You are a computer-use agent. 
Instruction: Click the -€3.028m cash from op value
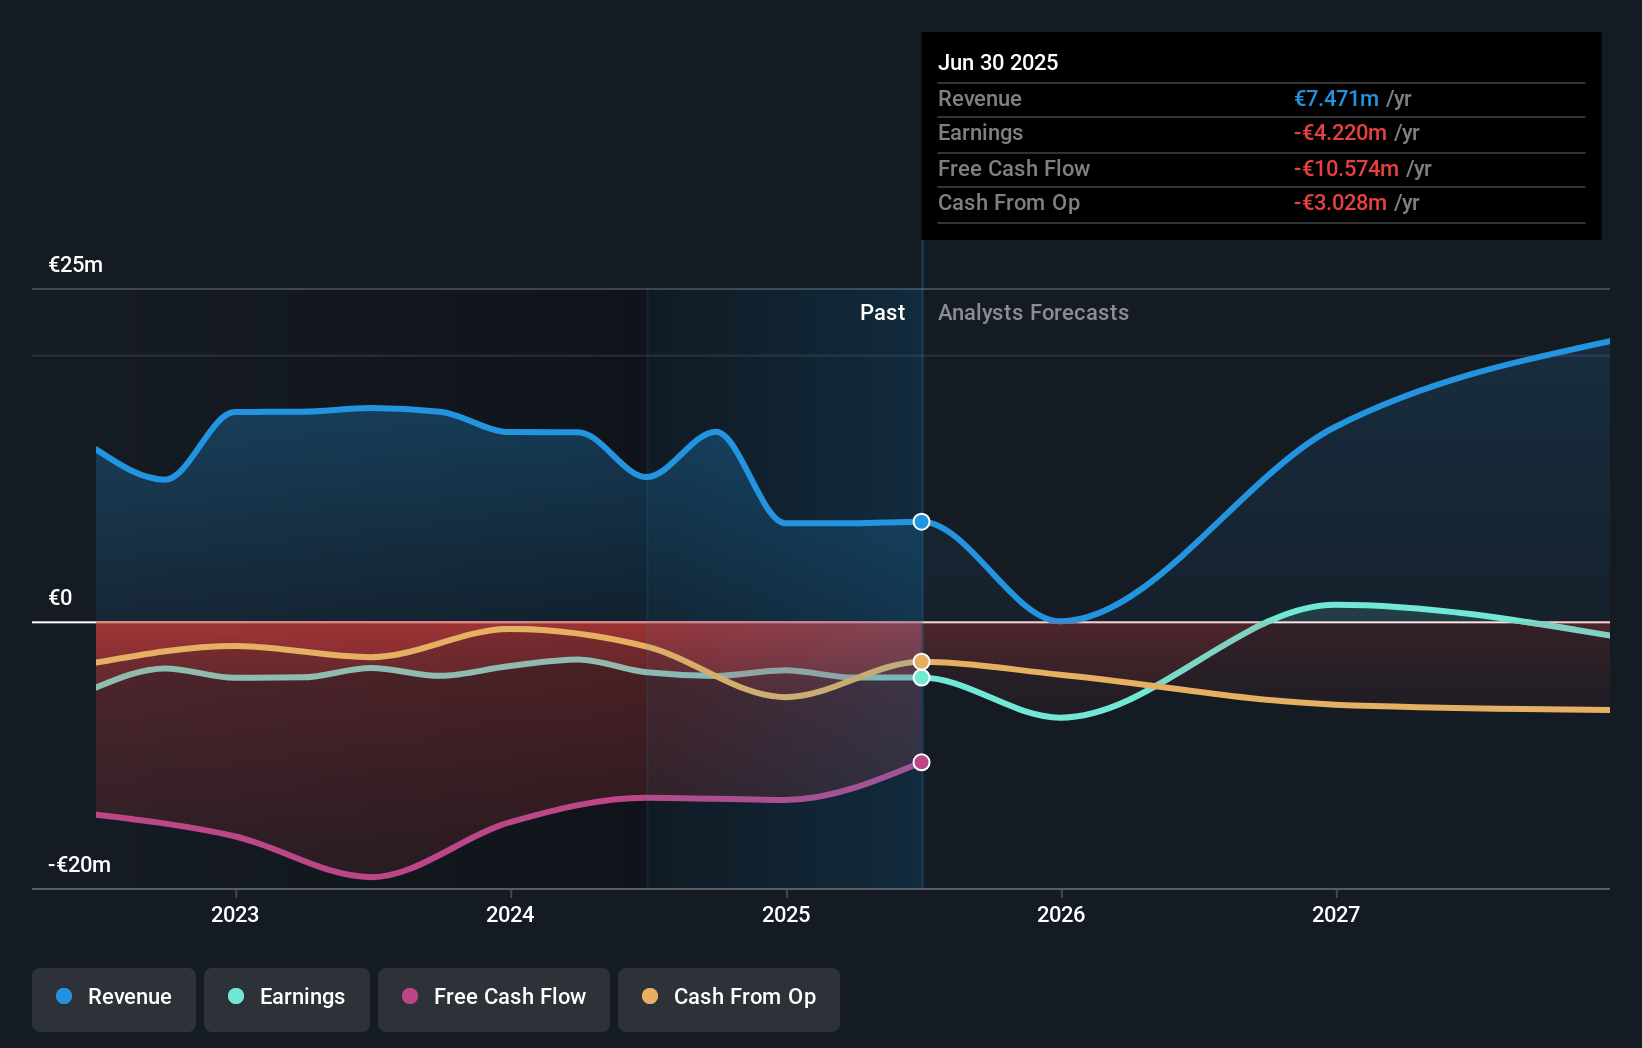pos(1340,203)
